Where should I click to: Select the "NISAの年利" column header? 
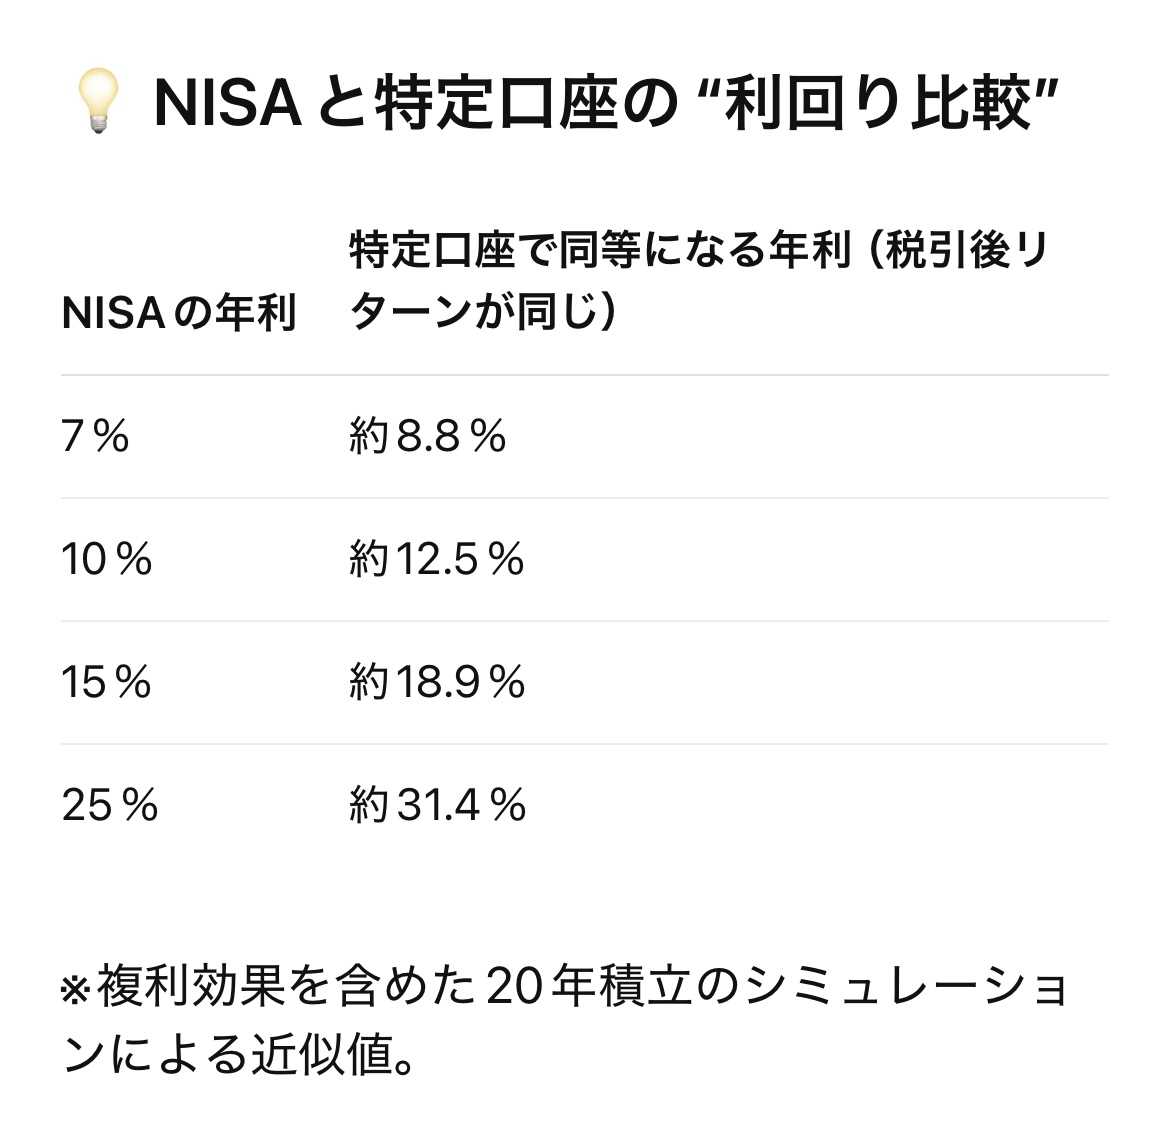[x=179, y=314]
